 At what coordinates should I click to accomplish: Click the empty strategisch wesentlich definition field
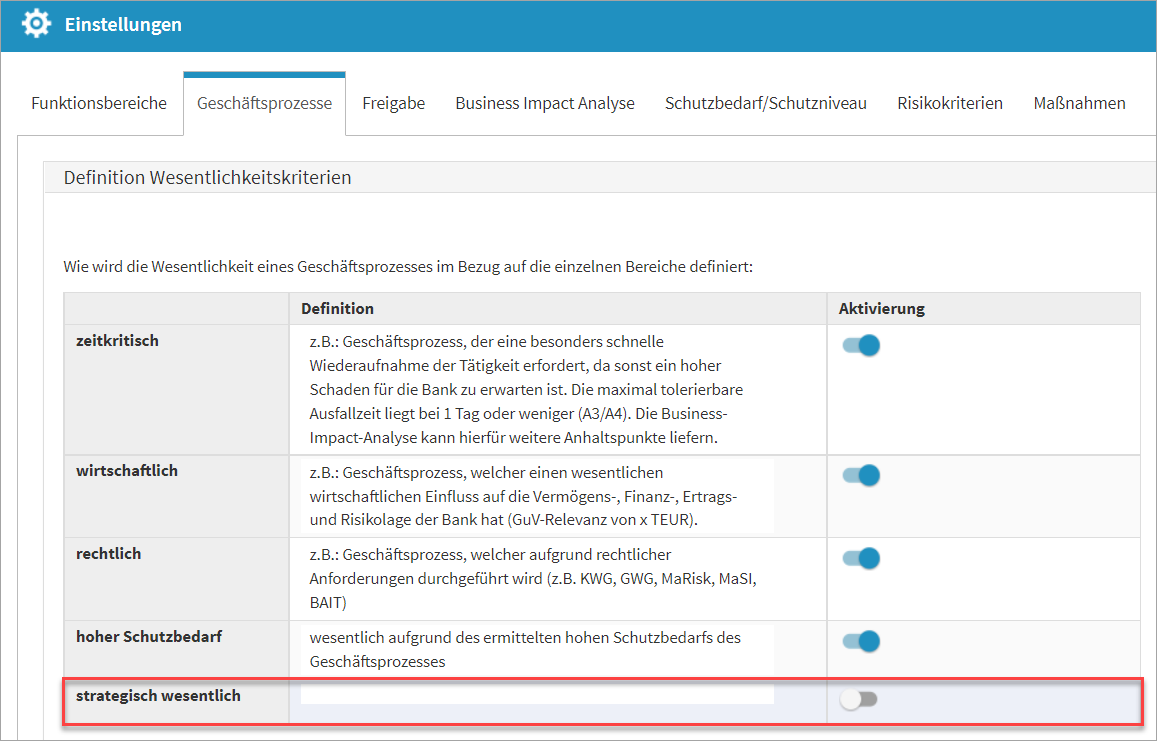[537, 695]
